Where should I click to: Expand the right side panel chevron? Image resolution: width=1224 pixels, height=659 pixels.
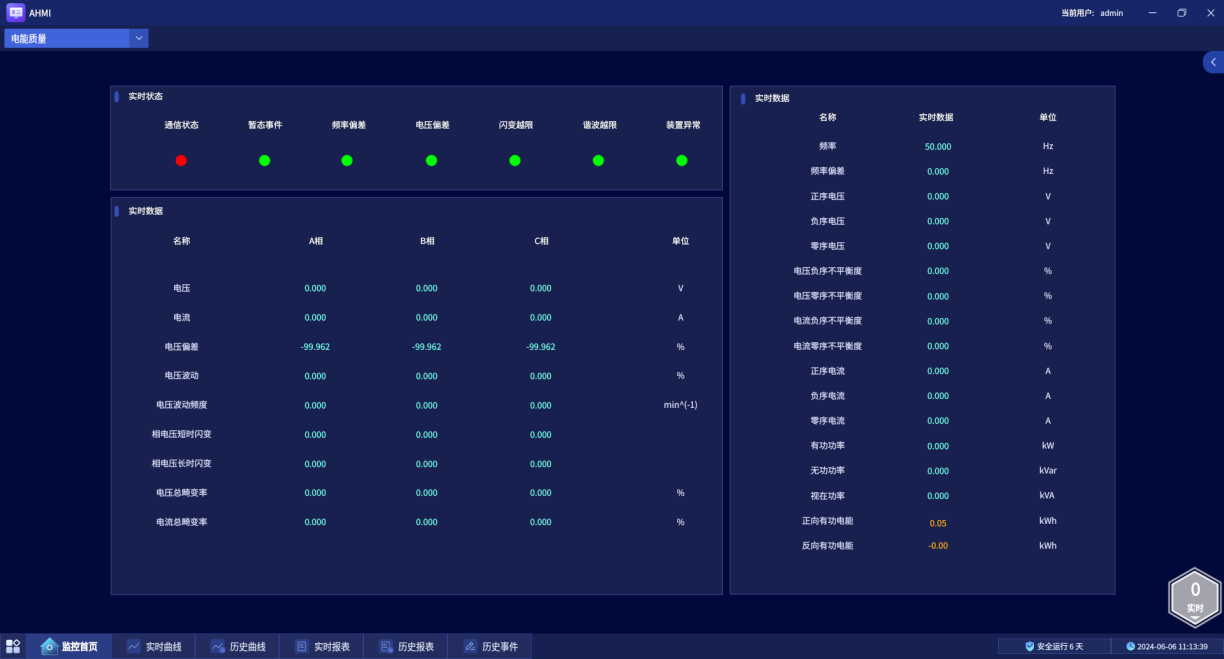1213,62
